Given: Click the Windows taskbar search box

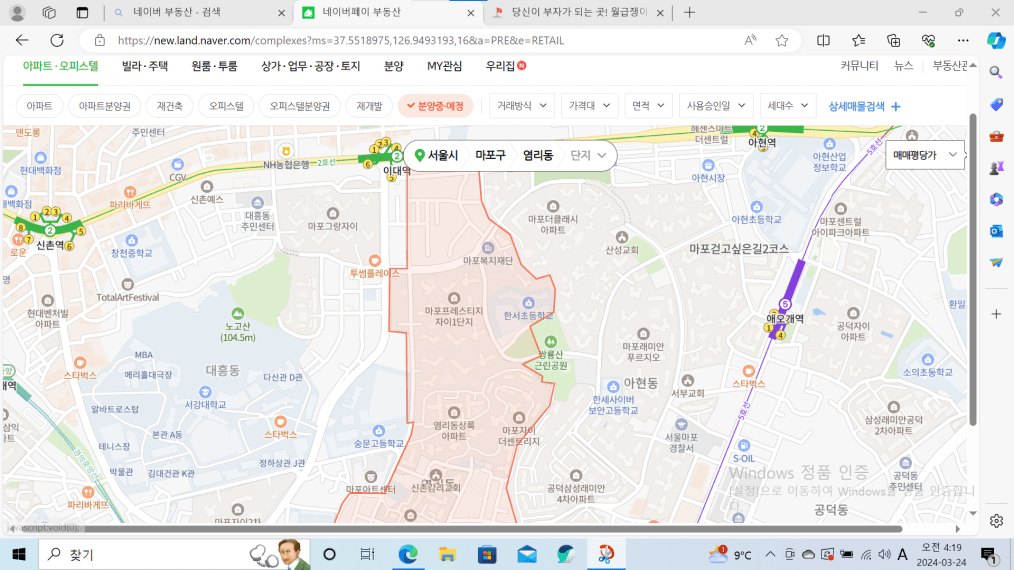Looking at the screenshot, I should coord(175,554).
